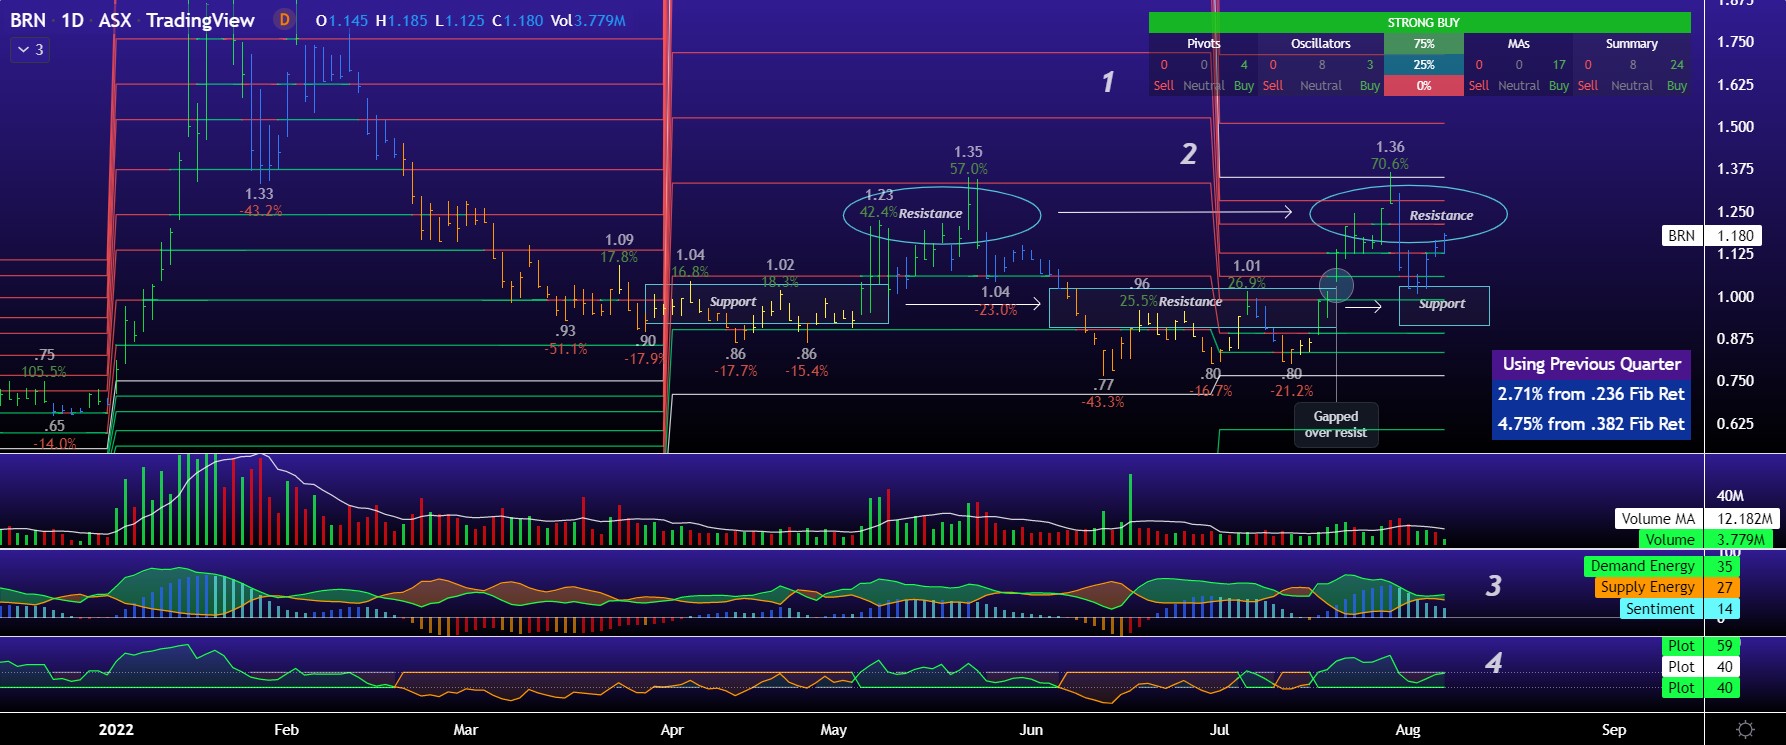
Task: Click the Aug date on time axis
Action: point(1407,730)
